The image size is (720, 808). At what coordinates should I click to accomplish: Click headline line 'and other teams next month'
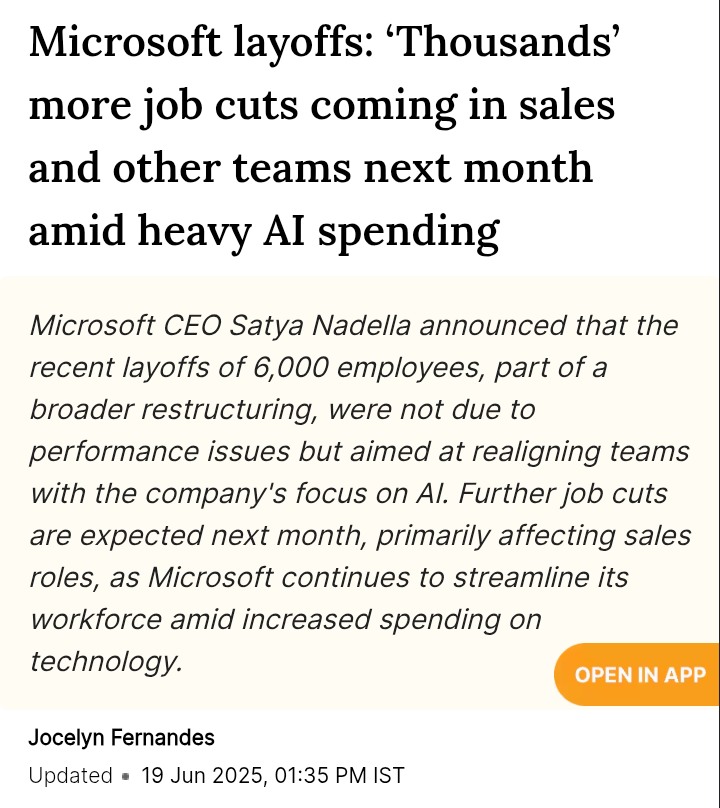click(311, 168)
